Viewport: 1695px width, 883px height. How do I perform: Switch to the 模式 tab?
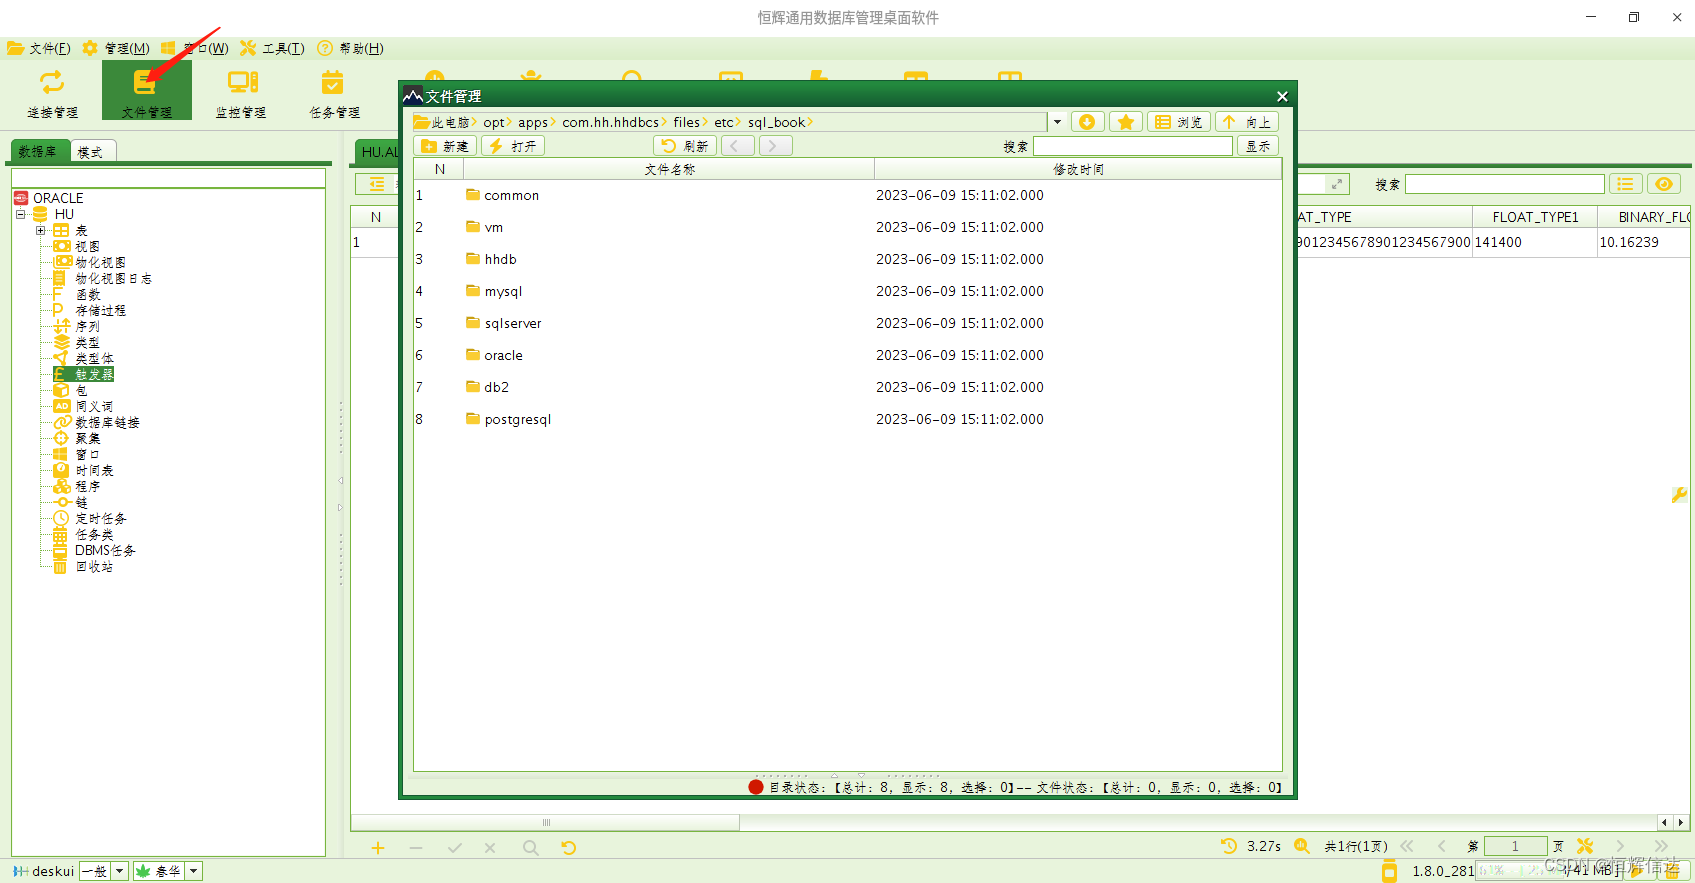(91, 151)
